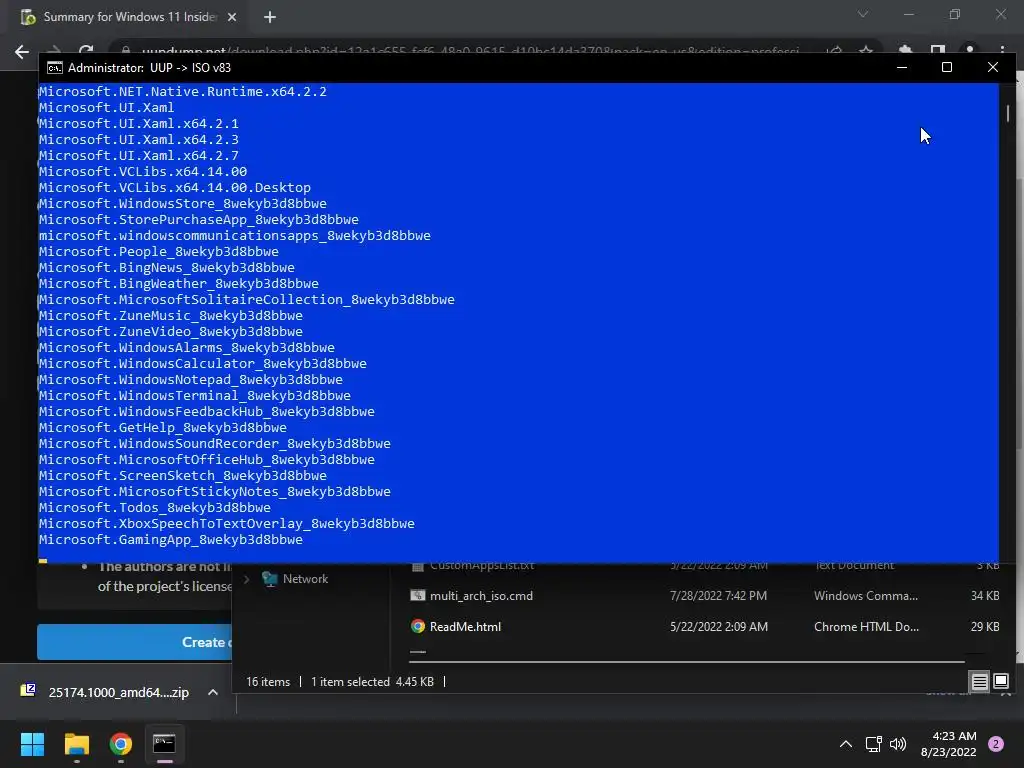Open the command prompt window system icon

pos(55,68)
